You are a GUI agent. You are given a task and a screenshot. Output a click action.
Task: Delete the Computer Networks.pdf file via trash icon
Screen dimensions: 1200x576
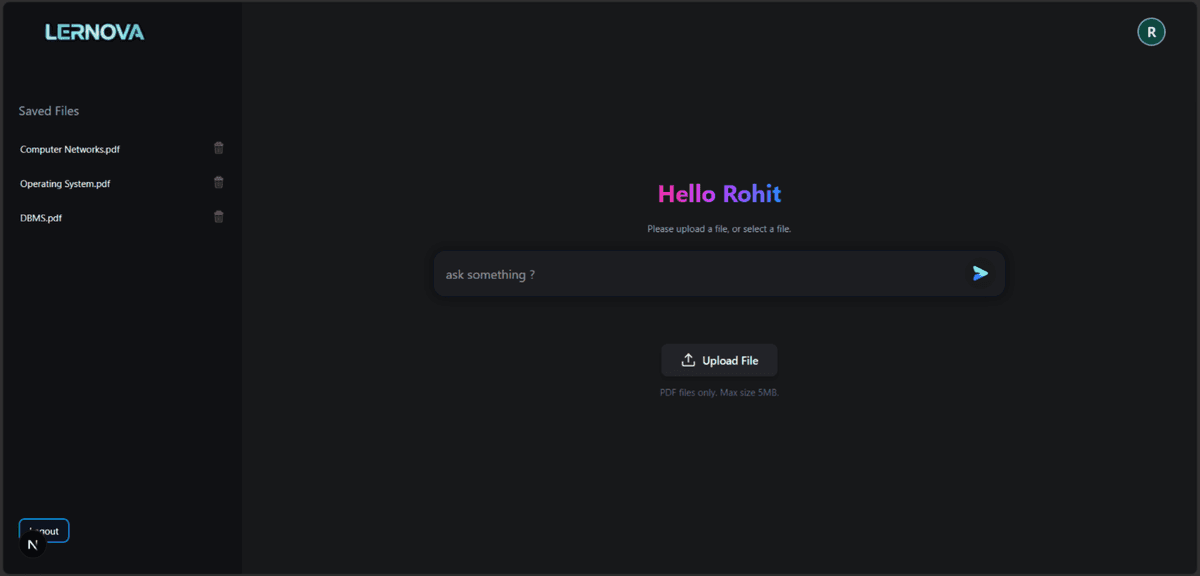pyautogui.click(x=219, y=148)
